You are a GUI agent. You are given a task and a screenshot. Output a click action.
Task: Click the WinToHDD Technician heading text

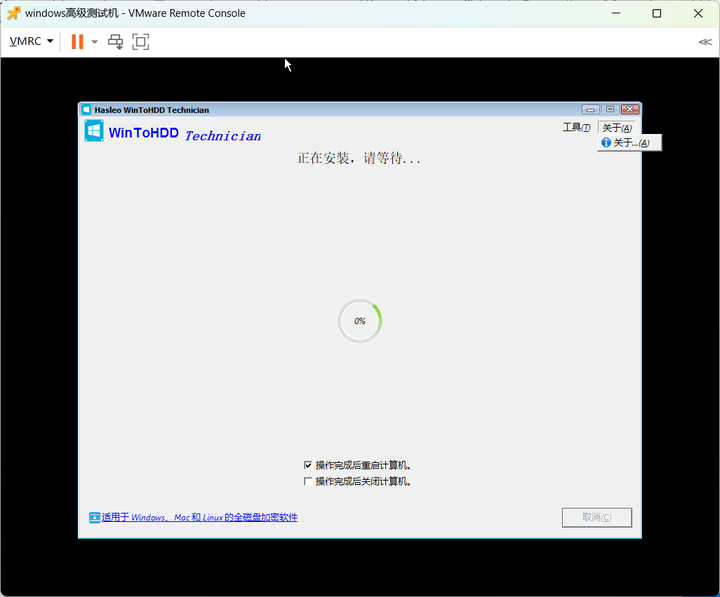tap(185, 134)
